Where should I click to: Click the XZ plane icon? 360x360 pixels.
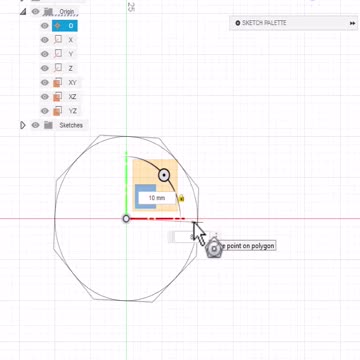click(58, 97)
